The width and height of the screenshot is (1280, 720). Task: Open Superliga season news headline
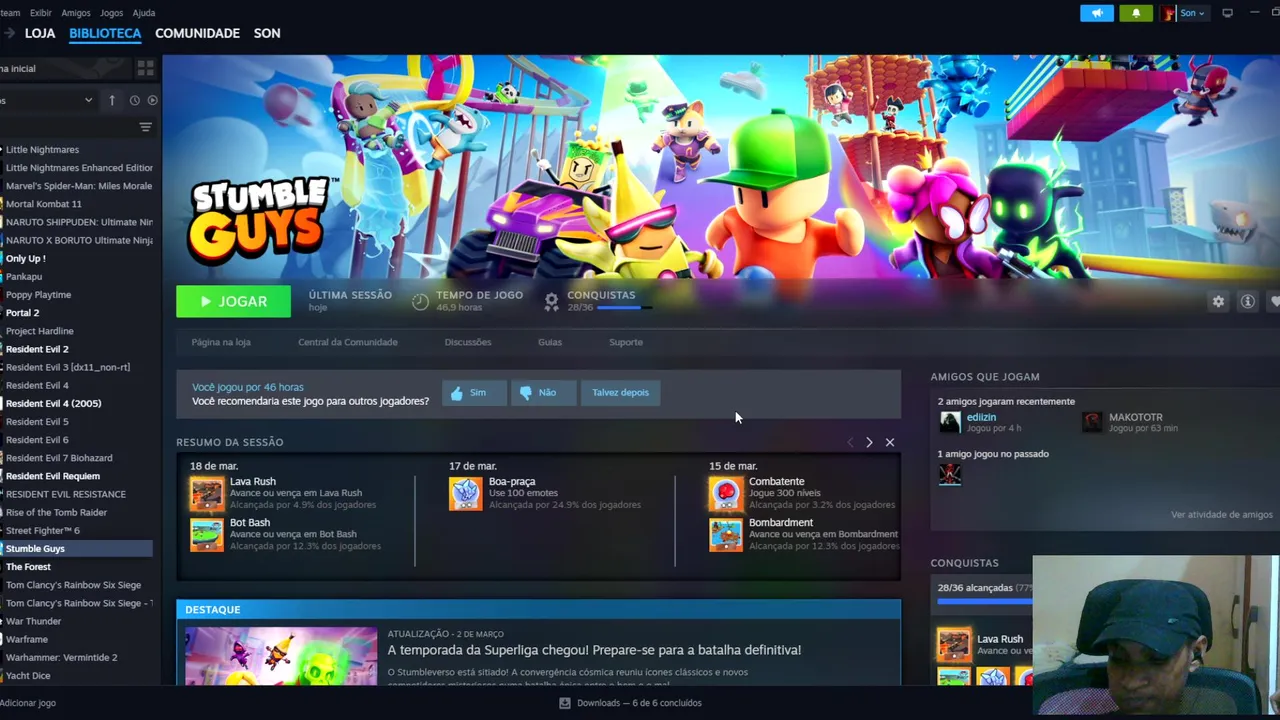pos(594,650)
